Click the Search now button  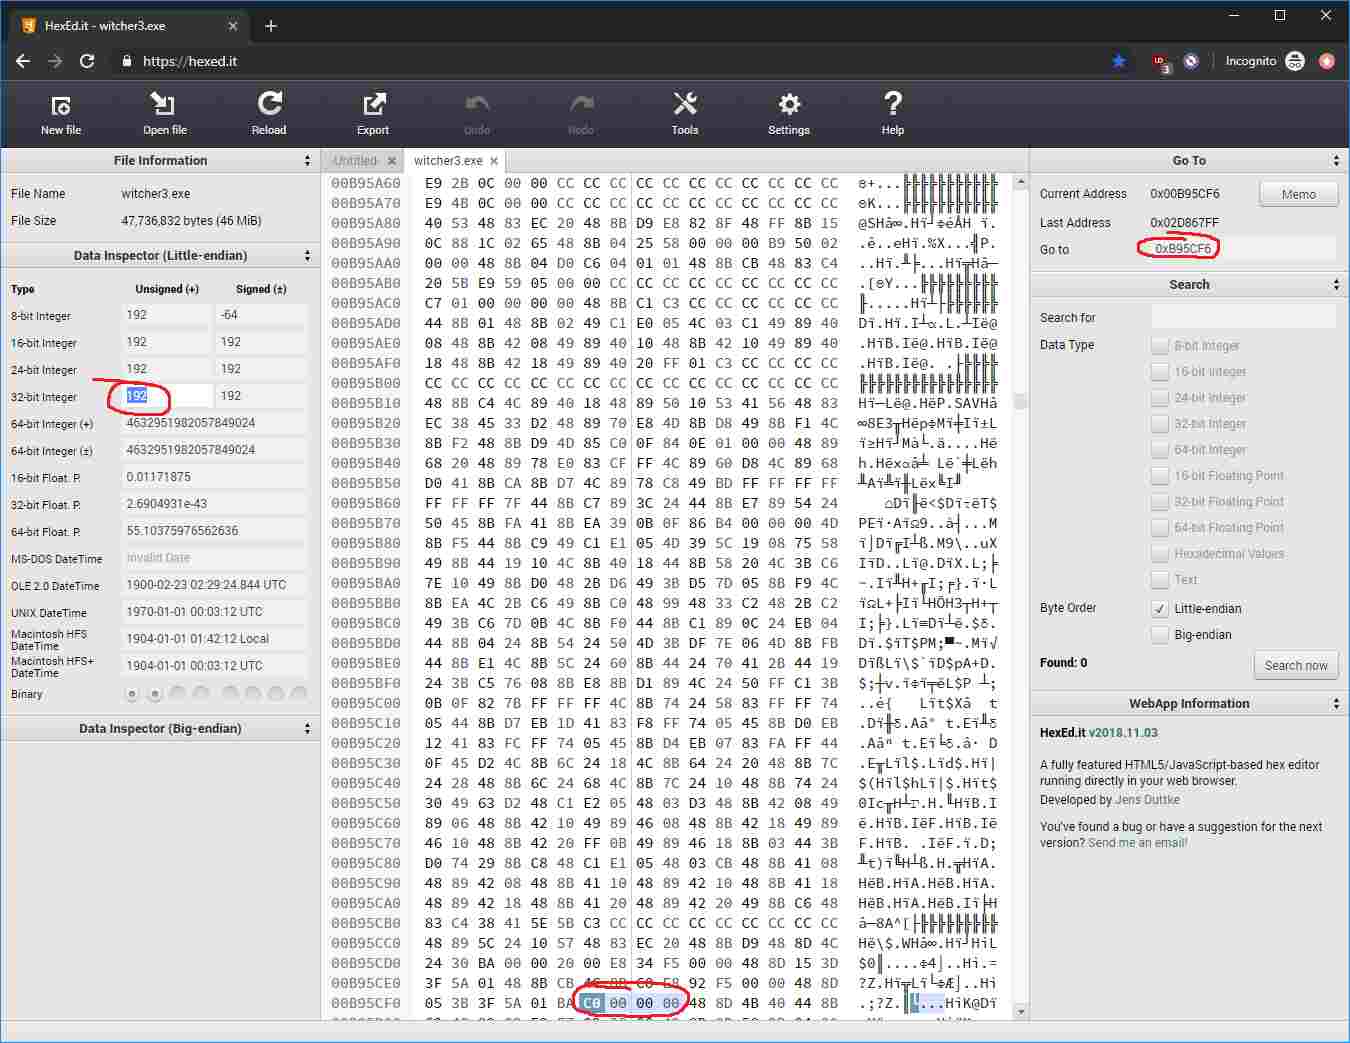1296,665
